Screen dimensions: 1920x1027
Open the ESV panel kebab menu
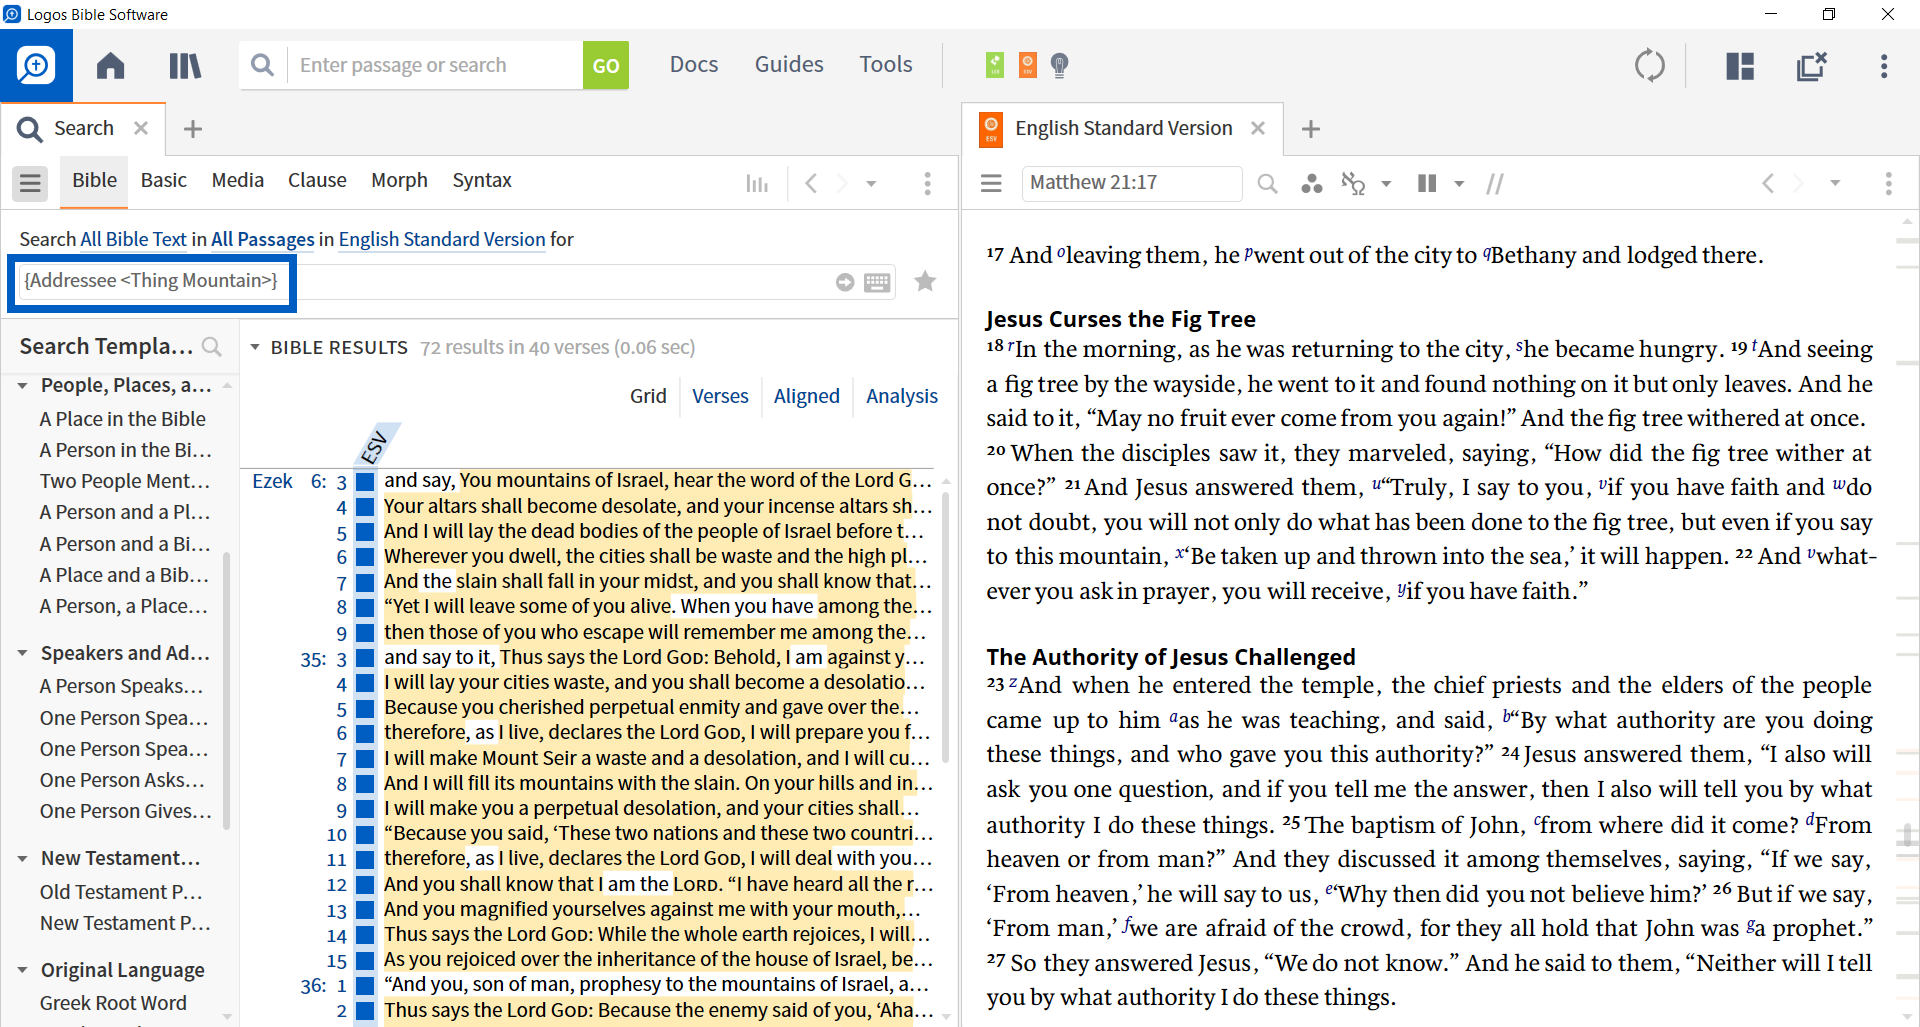click(1888, 183)
